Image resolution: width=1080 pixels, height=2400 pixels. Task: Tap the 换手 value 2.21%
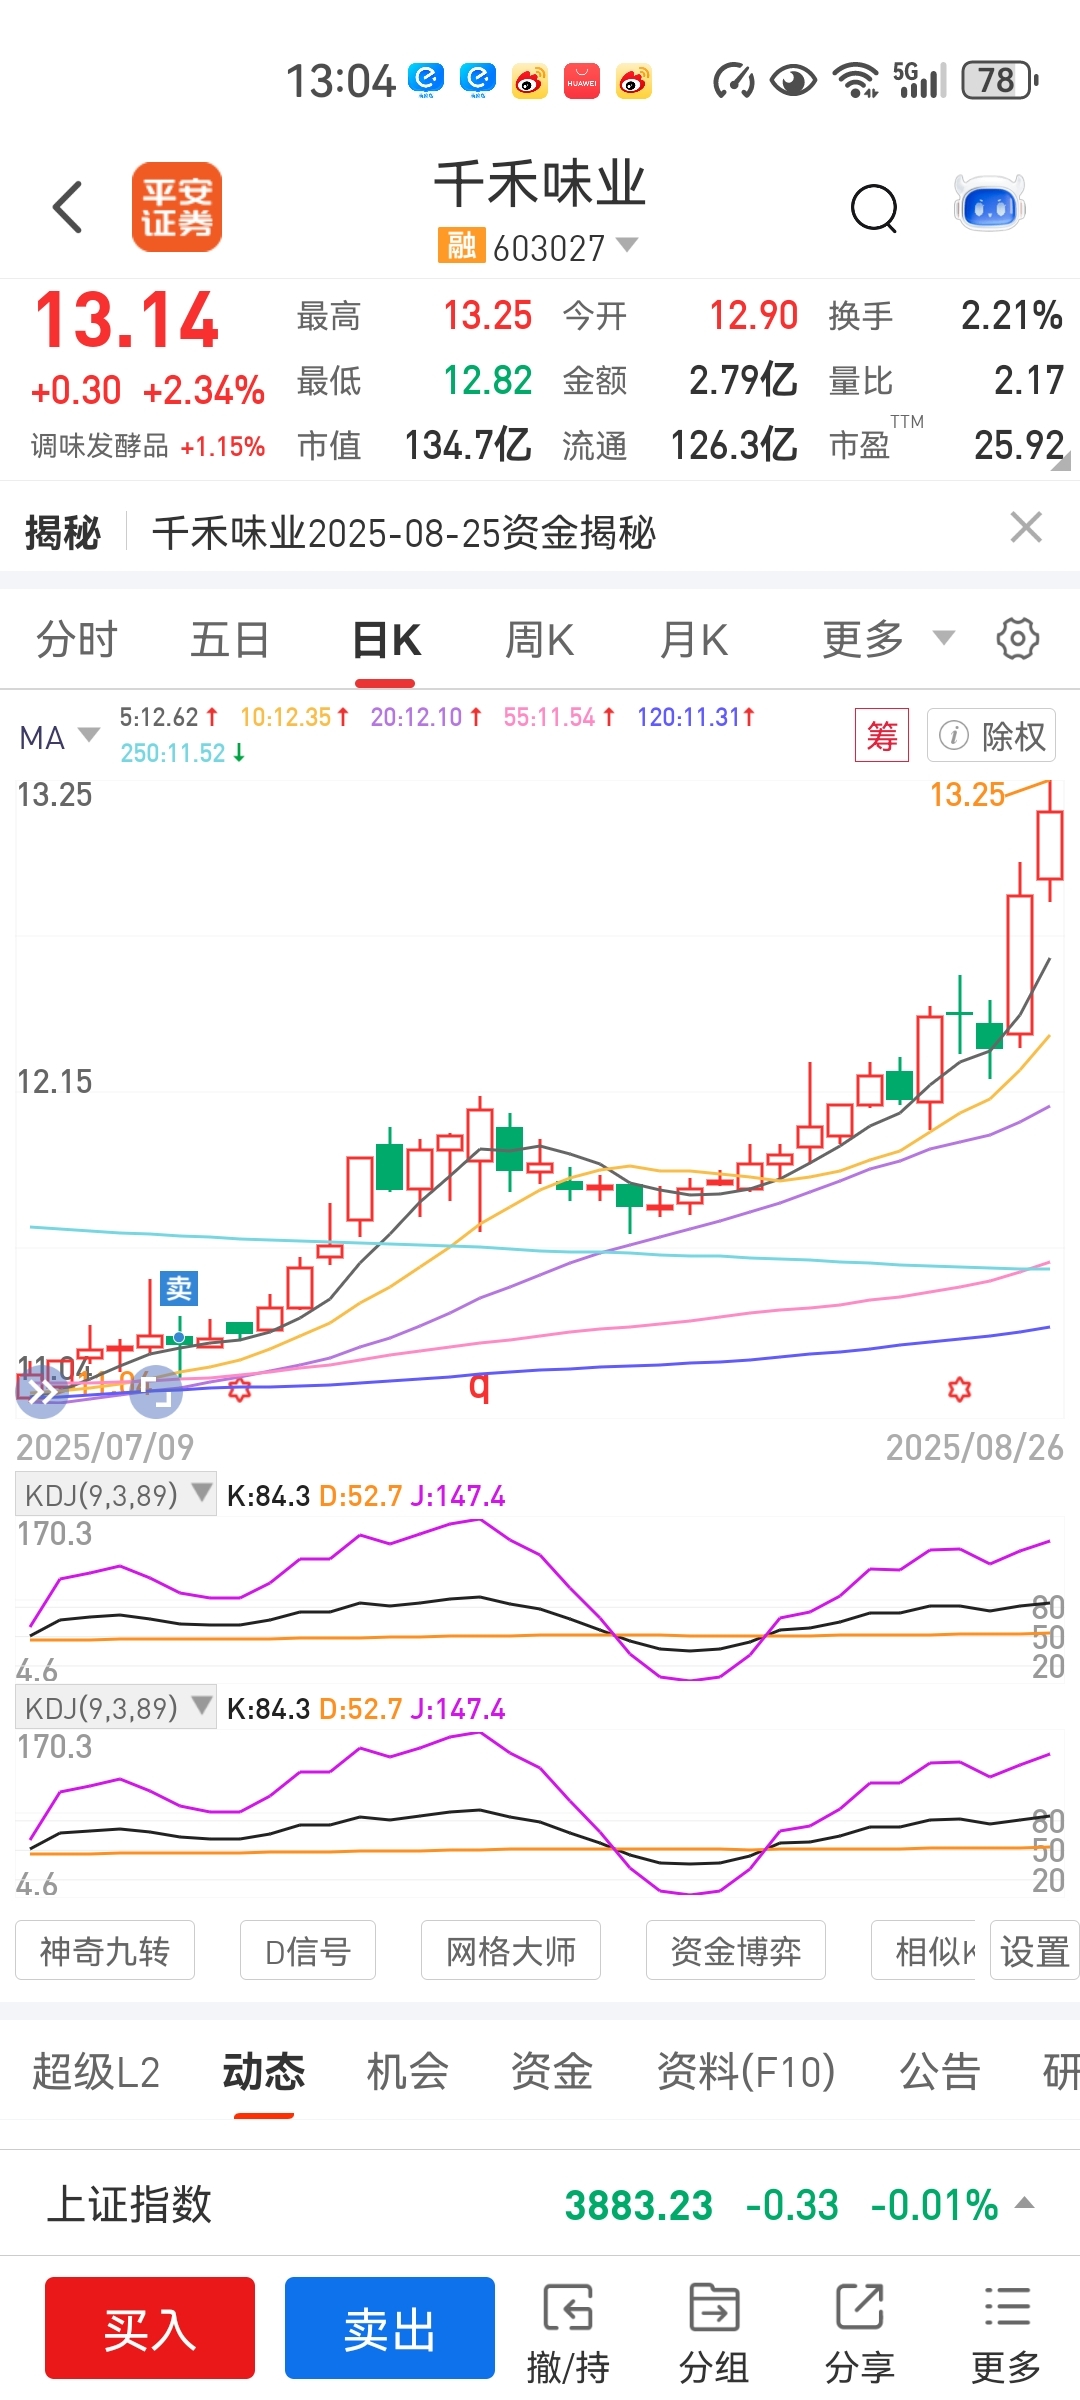(x=1012, y=315)
